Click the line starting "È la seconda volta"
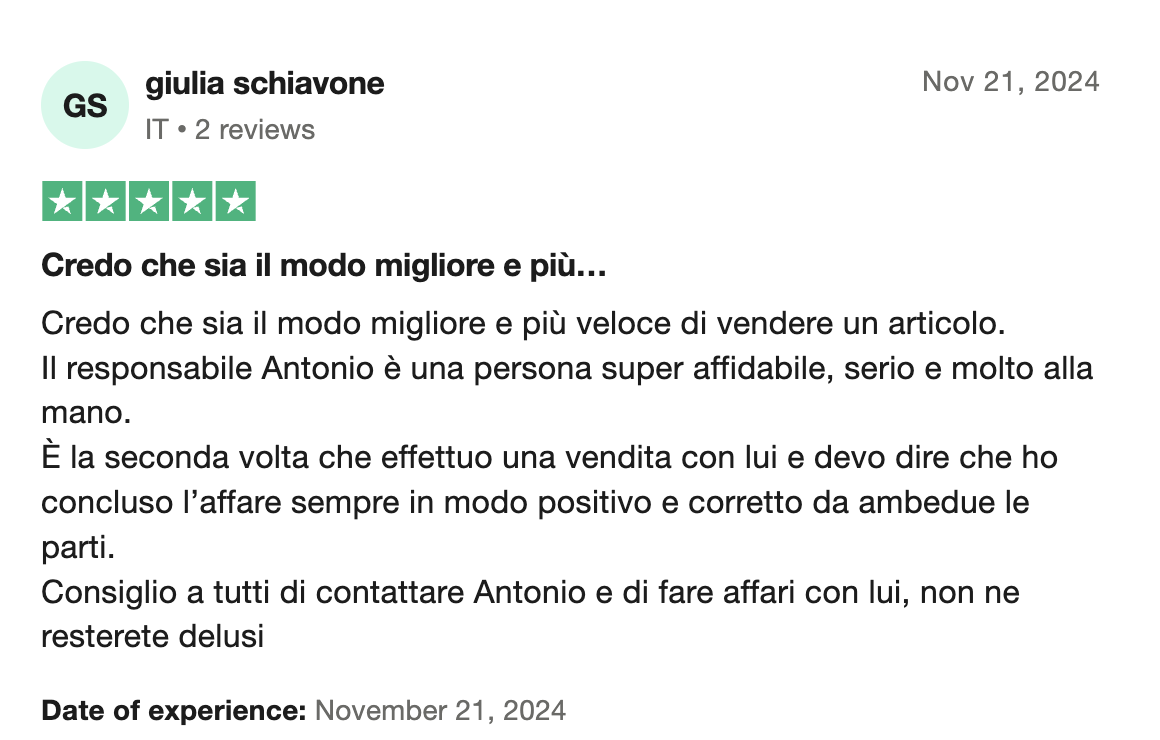 click(549, 458)
